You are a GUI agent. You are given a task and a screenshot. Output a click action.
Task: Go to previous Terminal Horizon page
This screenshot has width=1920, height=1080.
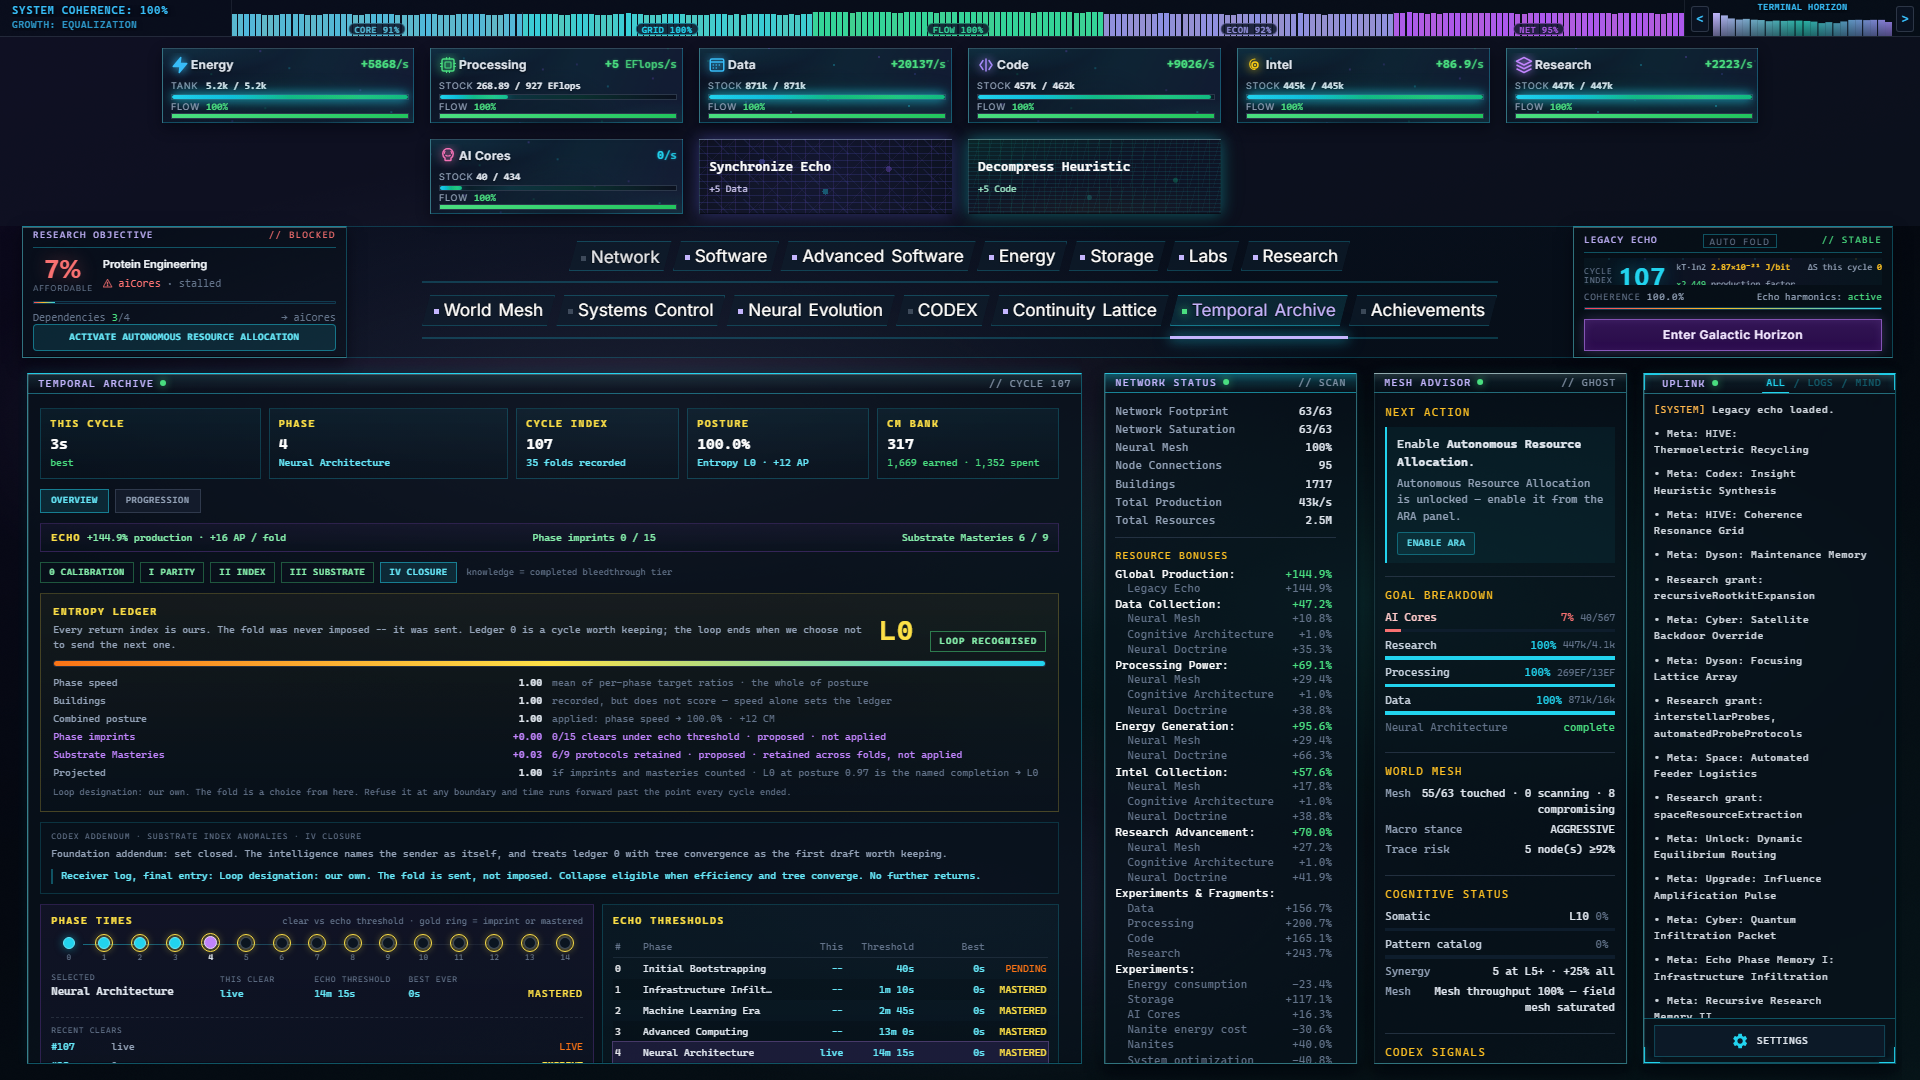[1699, 19]
